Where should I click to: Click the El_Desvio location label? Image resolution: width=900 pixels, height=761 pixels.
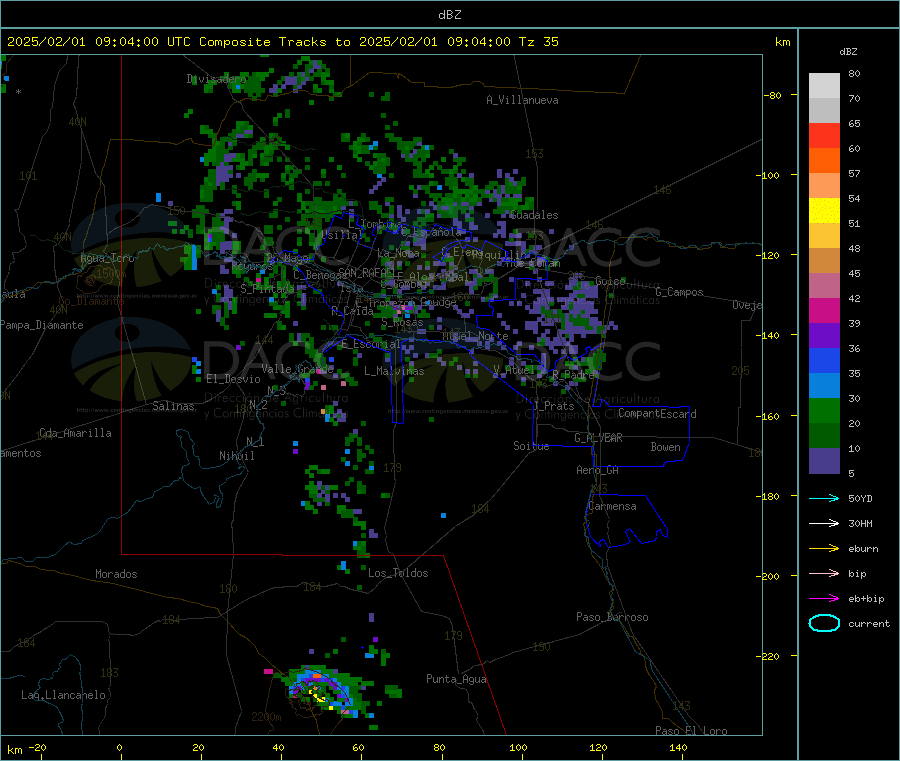click(x=233, y=379)
